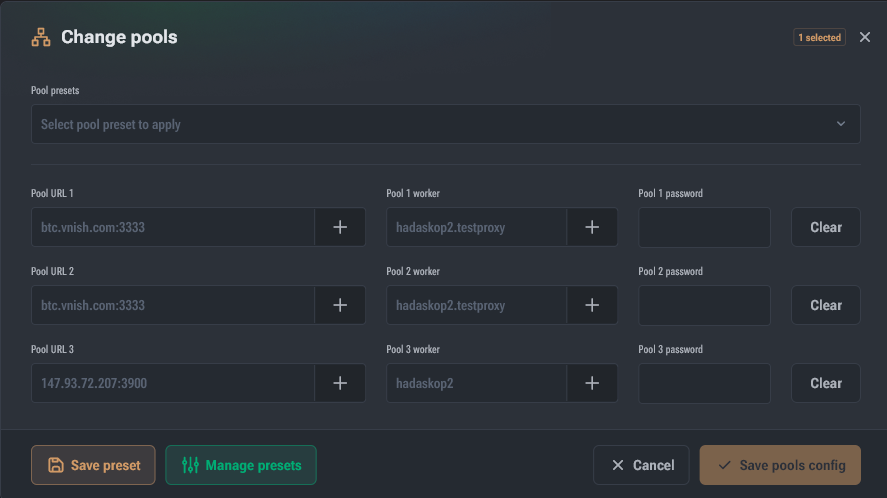
Task: Save the current configuration as a preset
Action: pos(93,465)
